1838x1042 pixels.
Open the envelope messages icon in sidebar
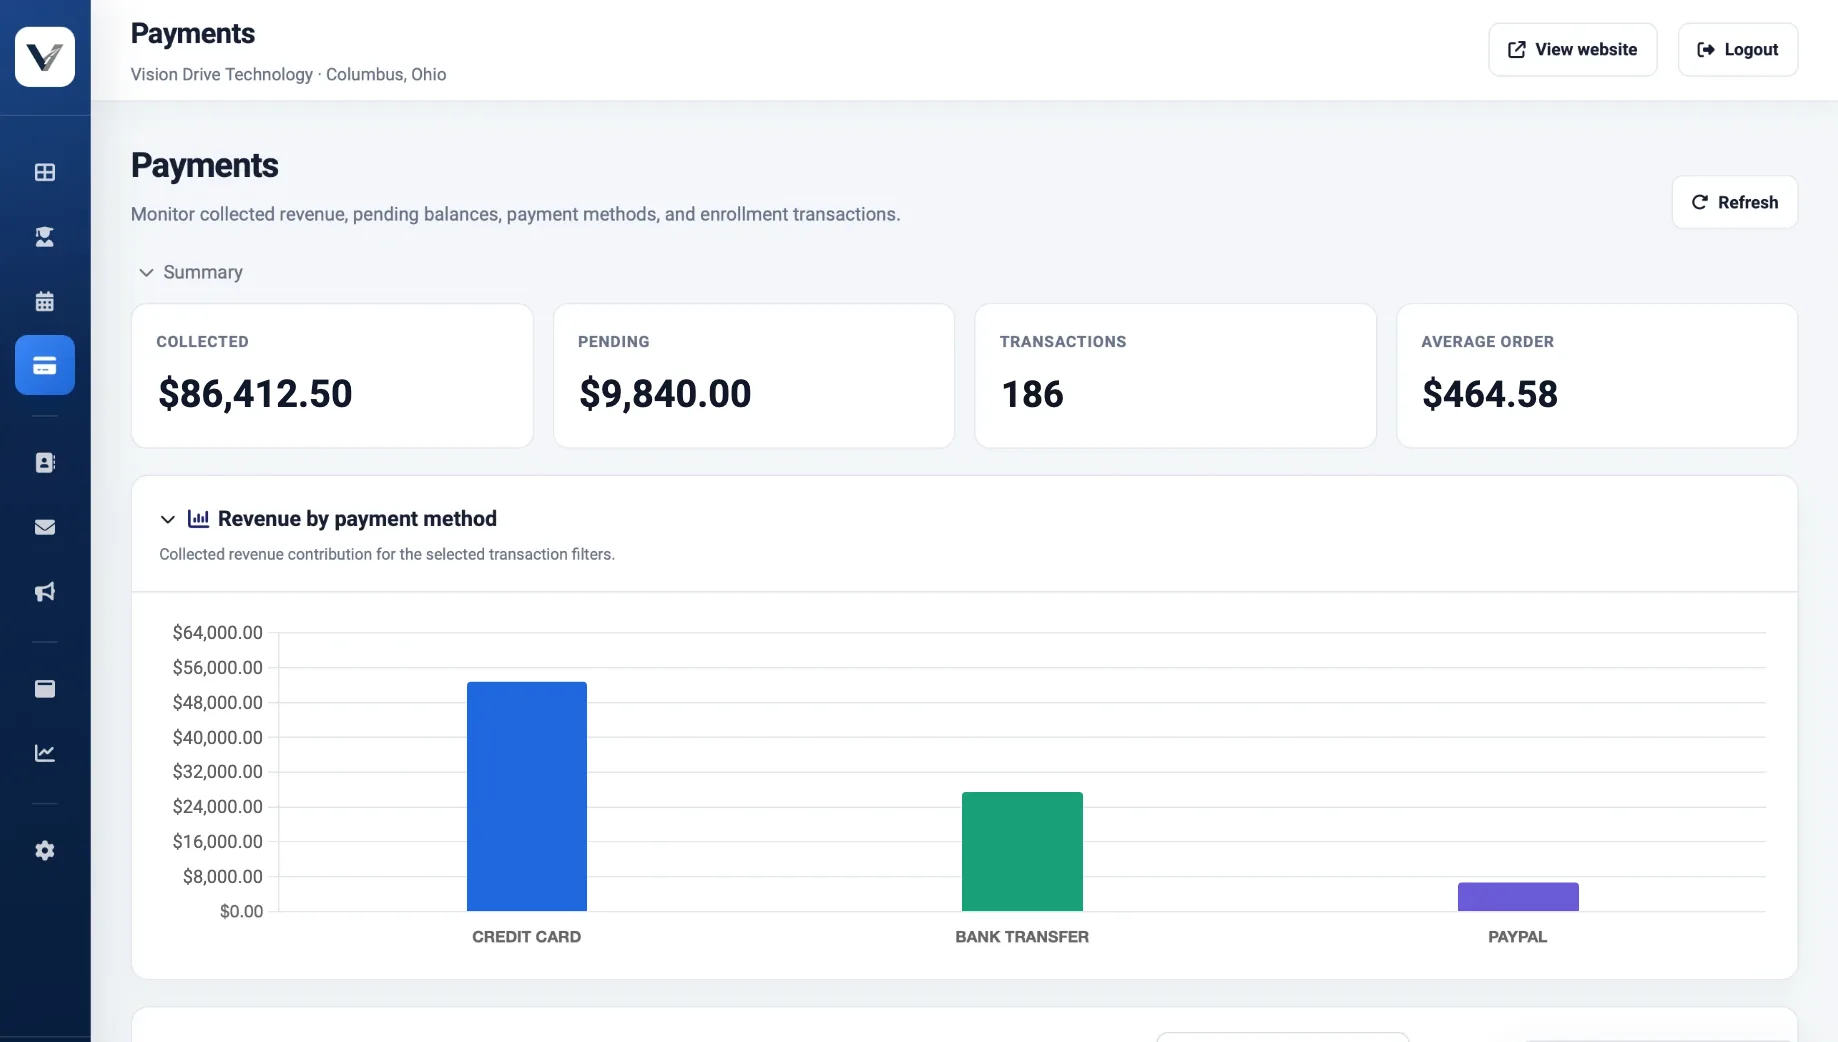click(x=45, y=527)
